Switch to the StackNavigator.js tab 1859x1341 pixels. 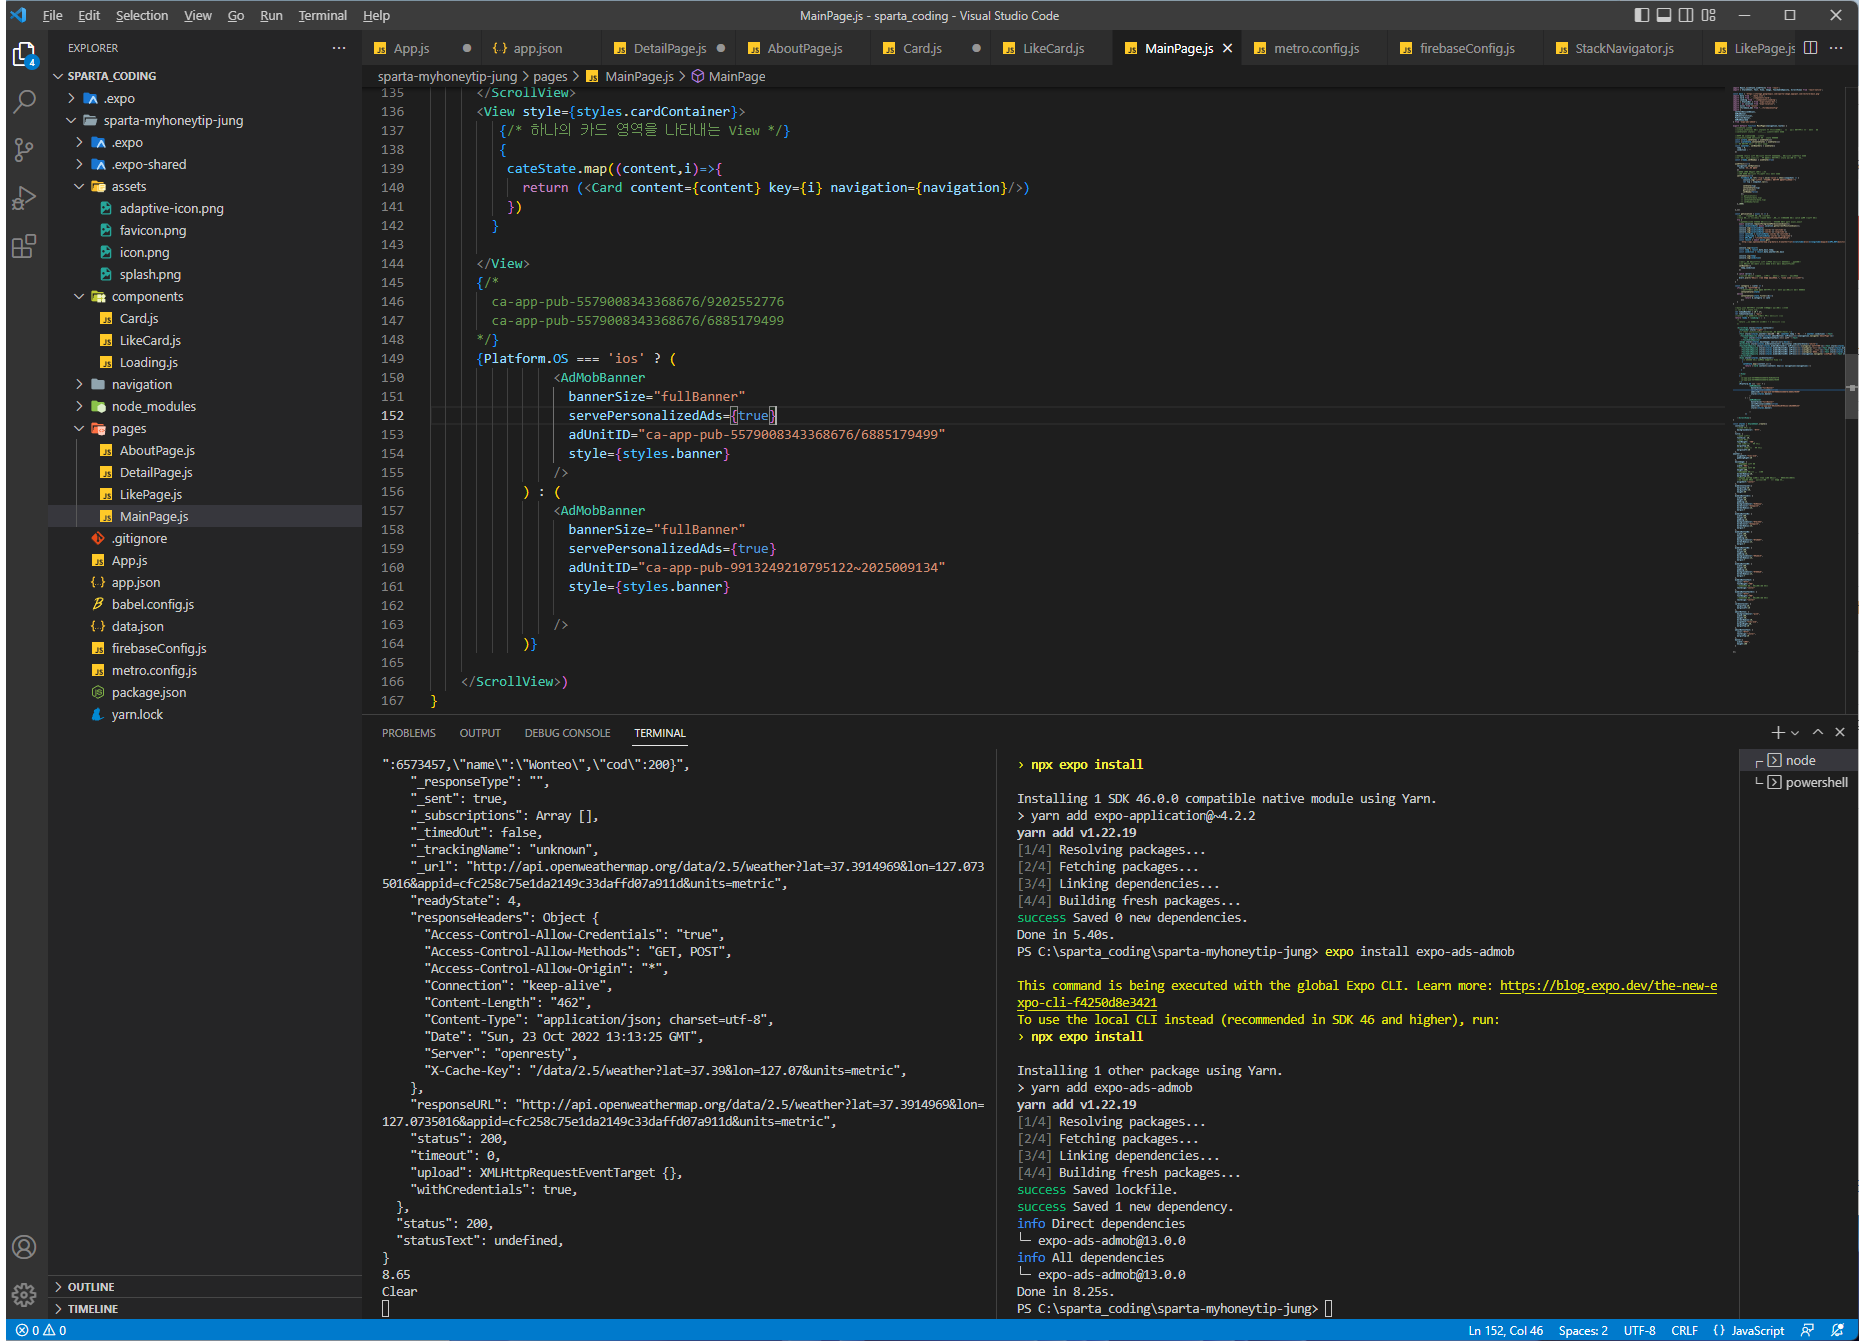coord(1624,48)
